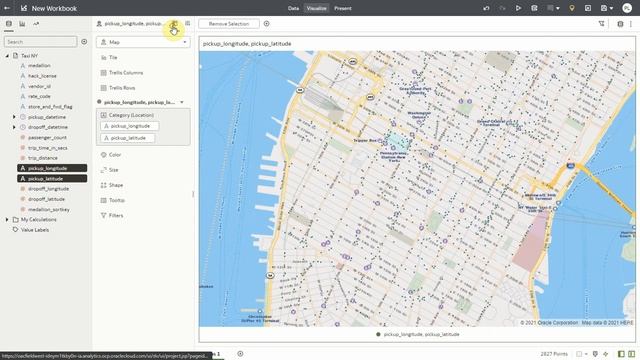Select the passenger_count measure

(x=47, y=138)
